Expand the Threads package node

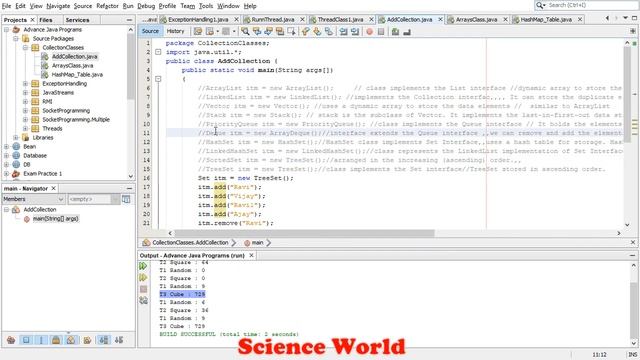tap(25, 129)
